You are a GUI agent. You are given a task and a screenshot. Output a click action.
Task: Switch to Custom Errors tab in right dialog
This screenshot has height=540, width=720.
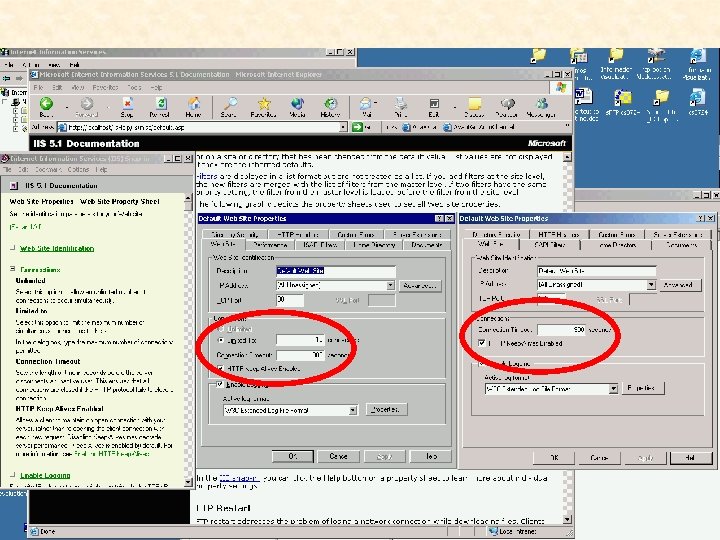[x=617, y=234]
